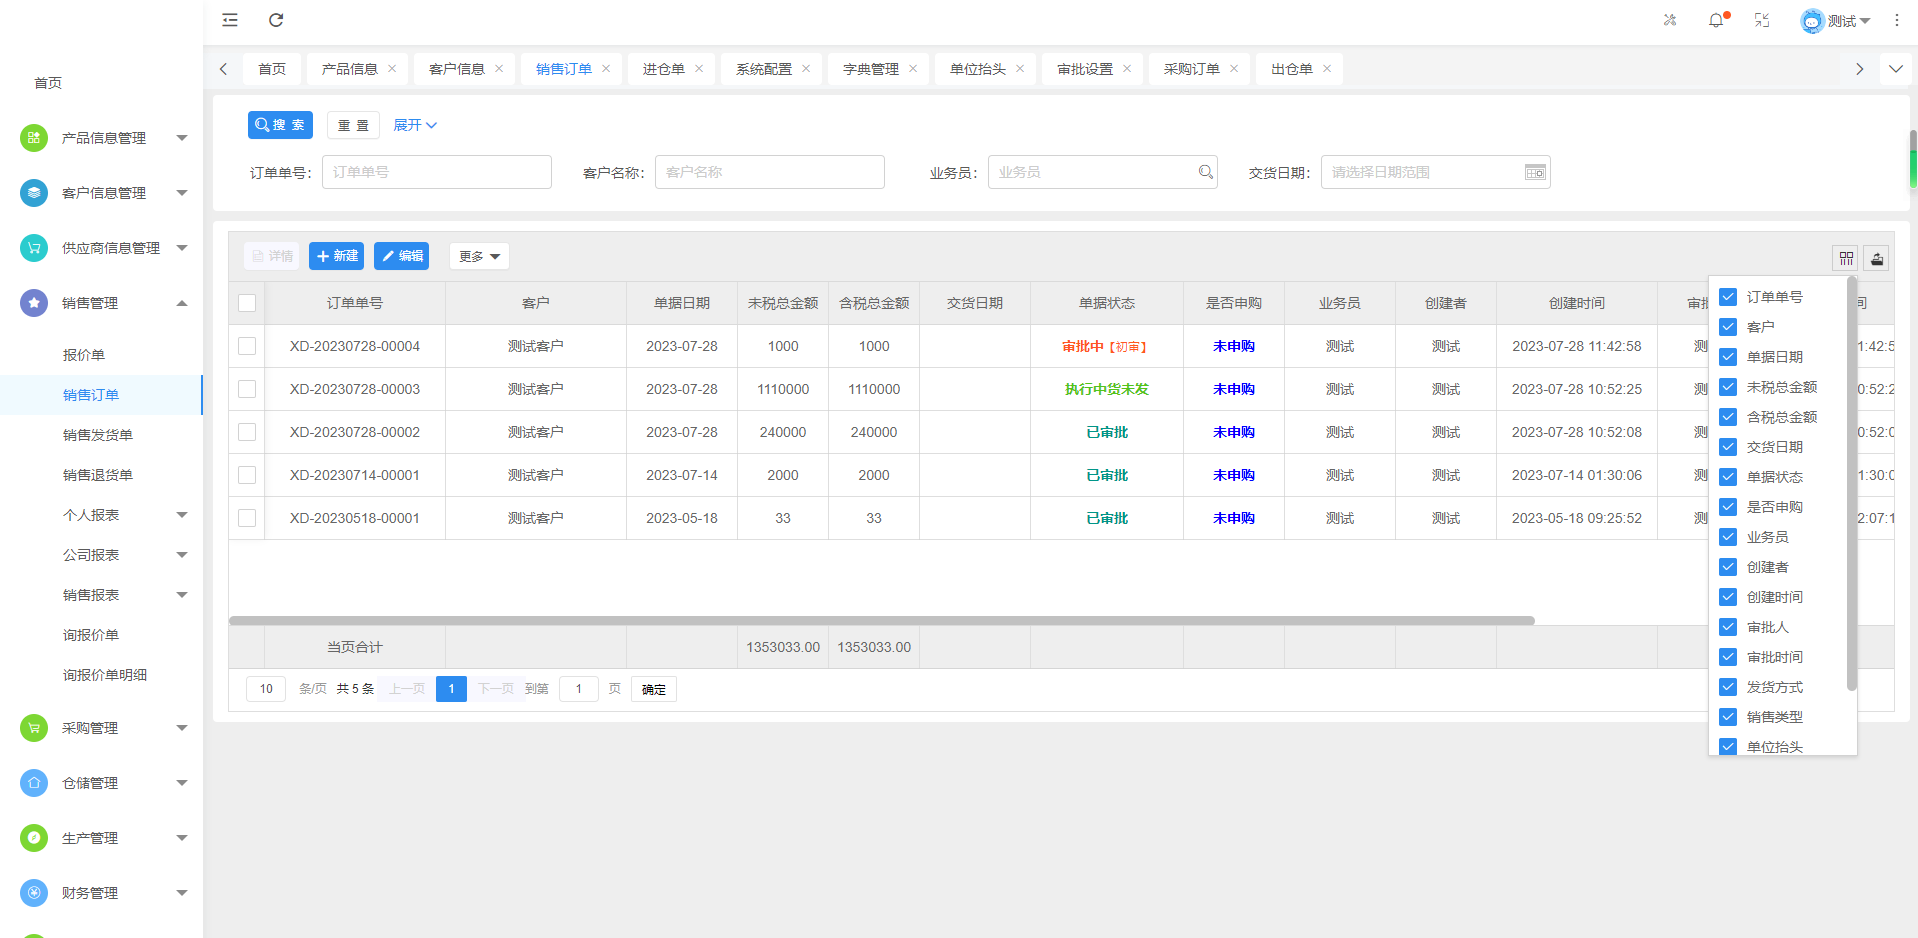
Task: Open the 更多 dropdown
Action: 479,256
